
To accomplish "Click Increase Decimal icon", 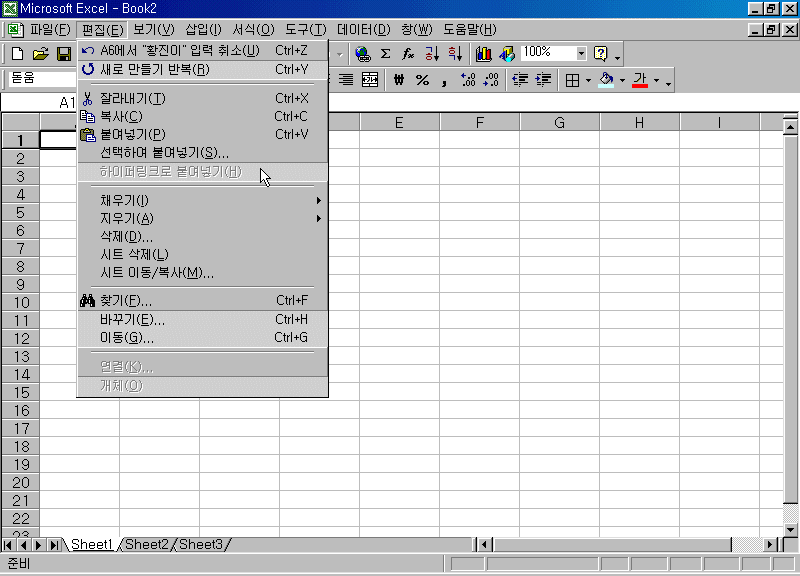I will pos(468,80).
